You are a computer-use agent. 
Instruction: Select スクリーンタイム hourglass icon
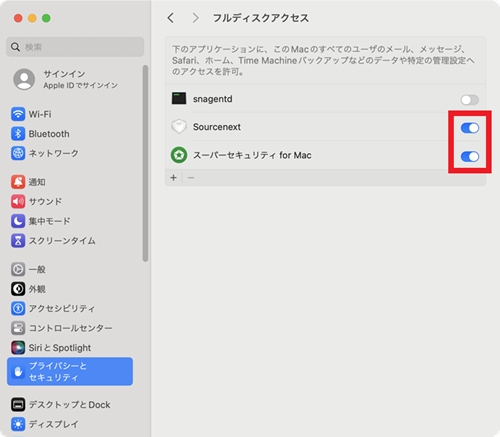coord(18,241)
